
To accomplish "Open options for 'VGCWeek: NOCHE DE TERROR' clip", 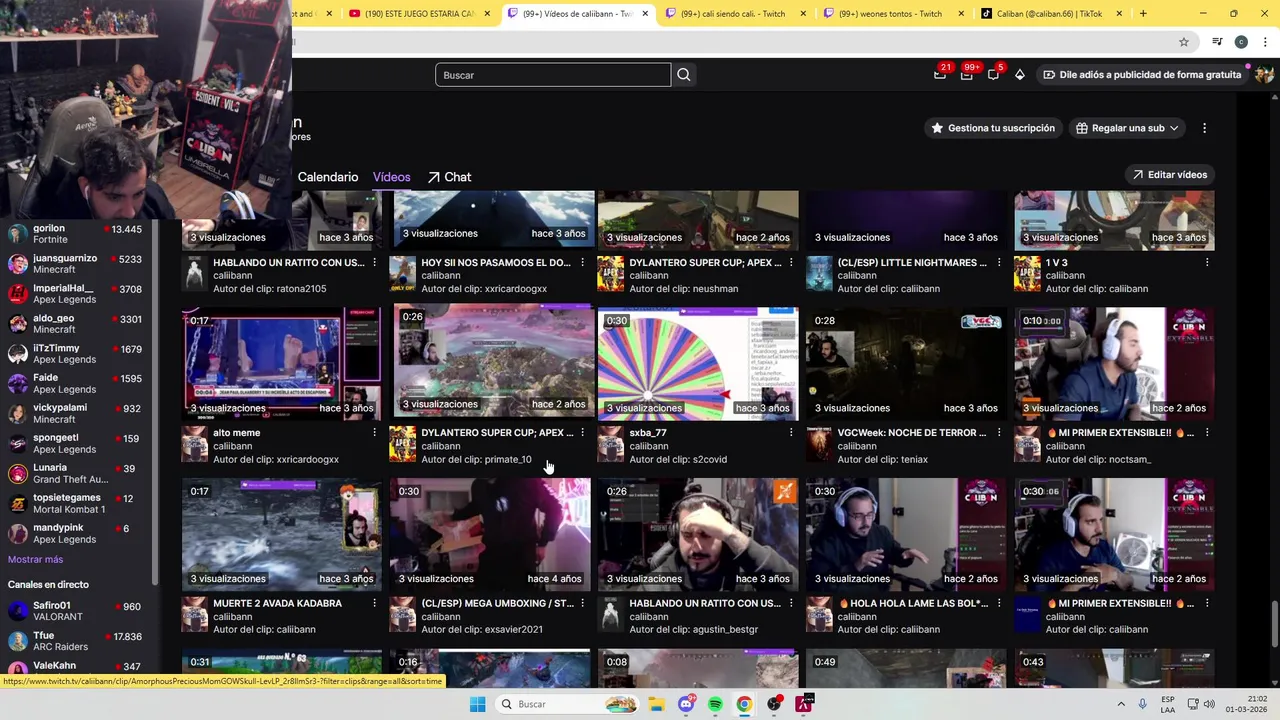I will point(999,433).
